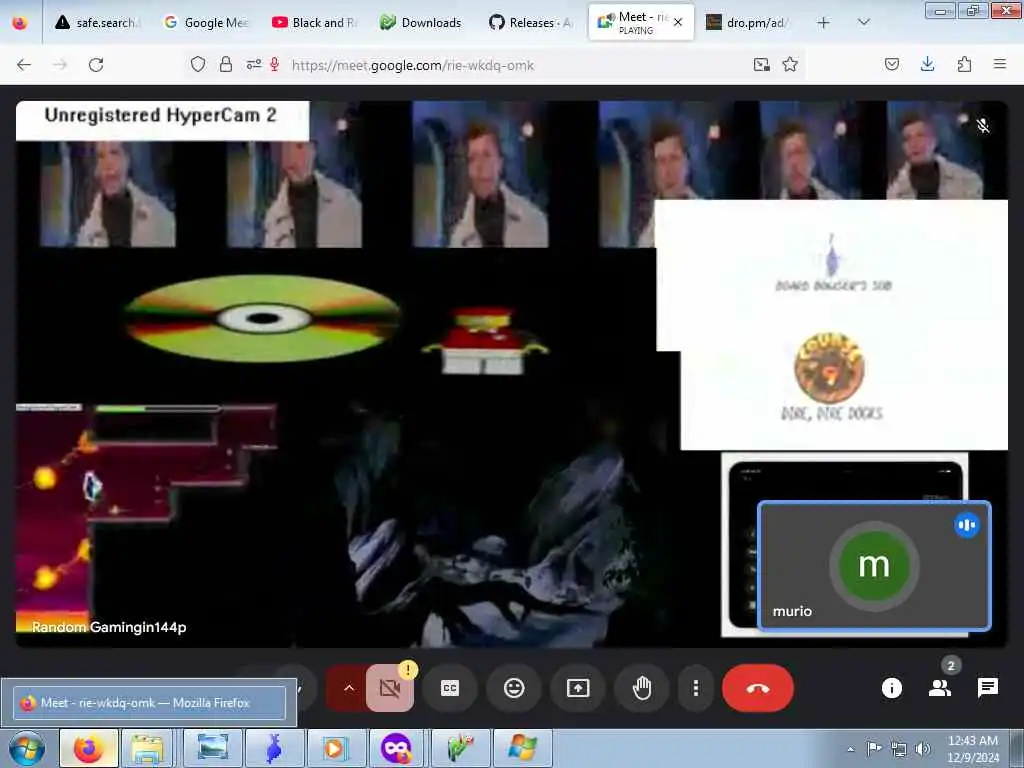Click the microphone permission indicator in URL bar

(x=275, y=65)
